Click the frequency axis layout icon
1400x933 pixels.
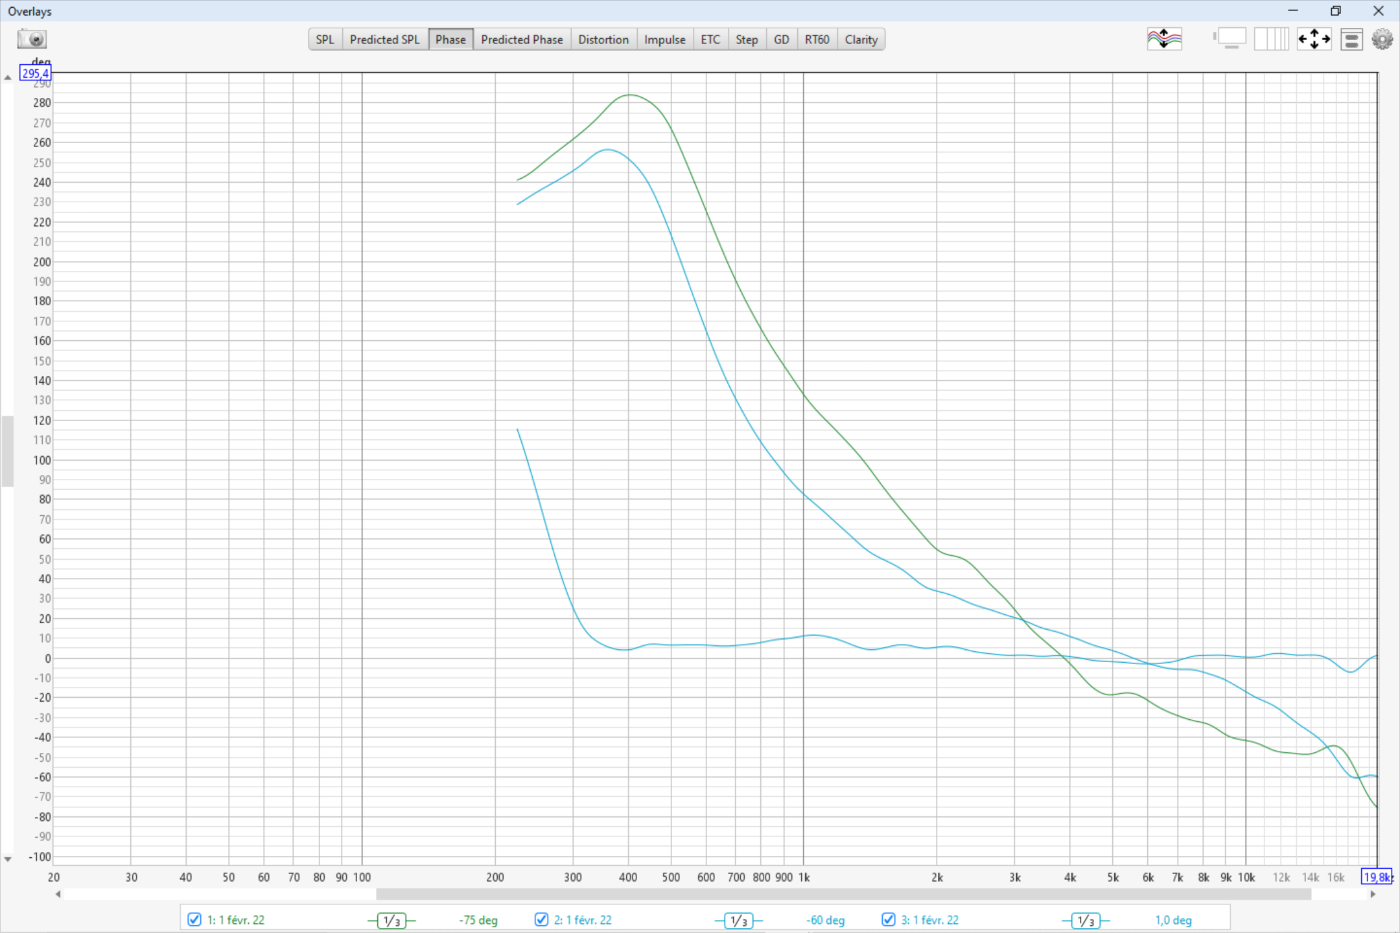point(1271,39)
